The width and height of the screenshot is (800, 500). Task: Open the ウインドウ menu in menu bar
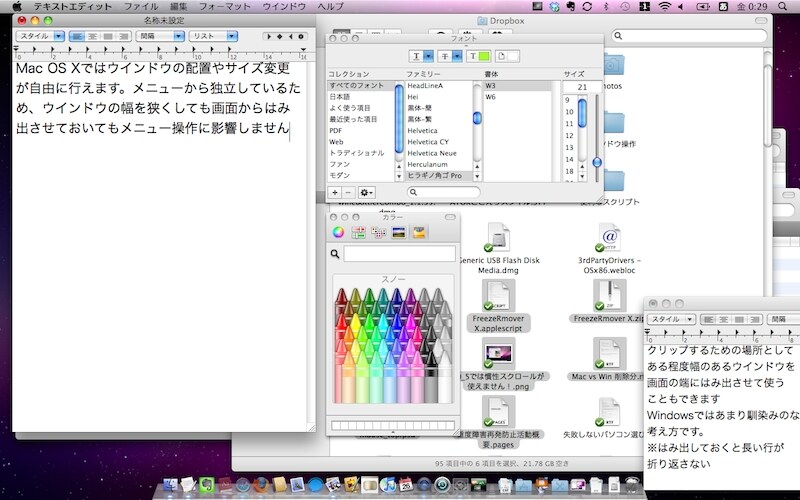[x=283, y=7]
